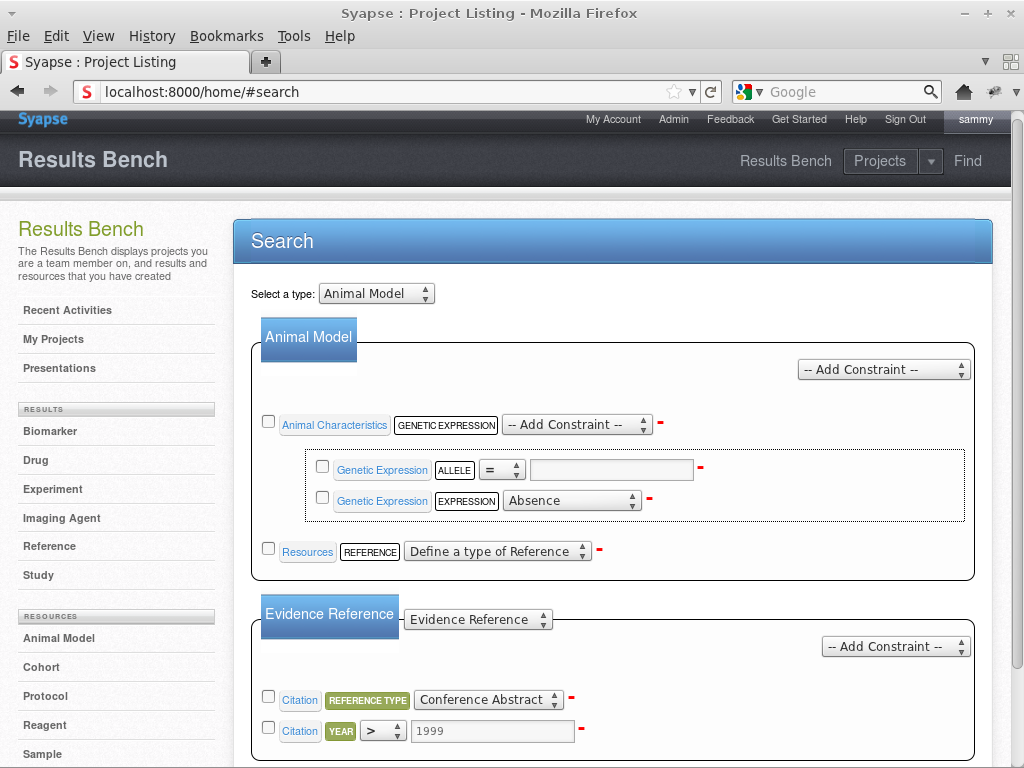This screenshot has width=1024, height=768.
Task: Click the search magnifier icon
Action: click(930, 92)
